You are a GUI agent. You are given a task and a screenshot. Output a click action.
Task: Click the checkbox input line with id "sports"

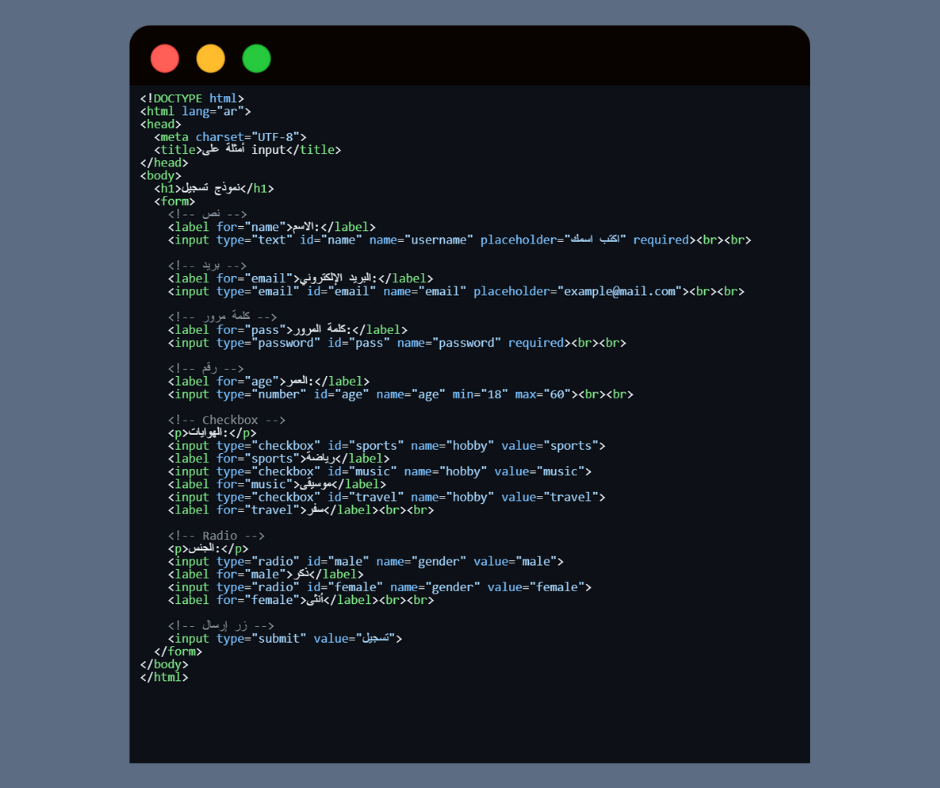[x=386, y=446]
